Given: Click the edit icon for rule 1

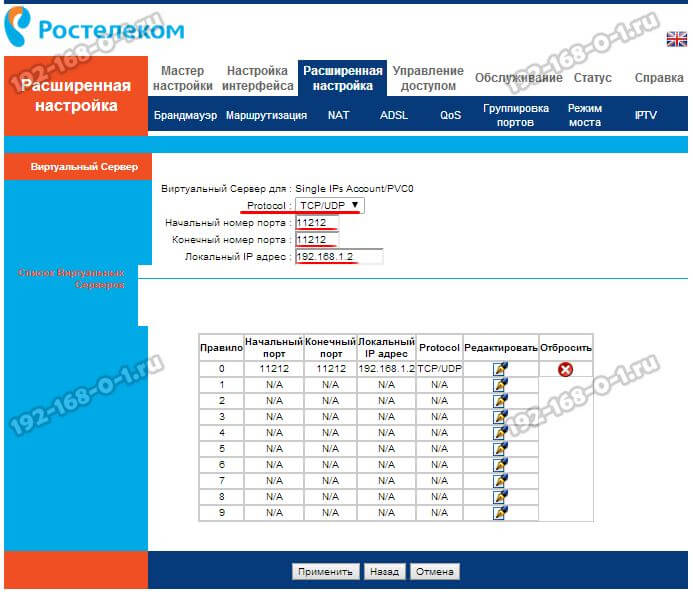Looking at the screenshot, I should point(500,385).
